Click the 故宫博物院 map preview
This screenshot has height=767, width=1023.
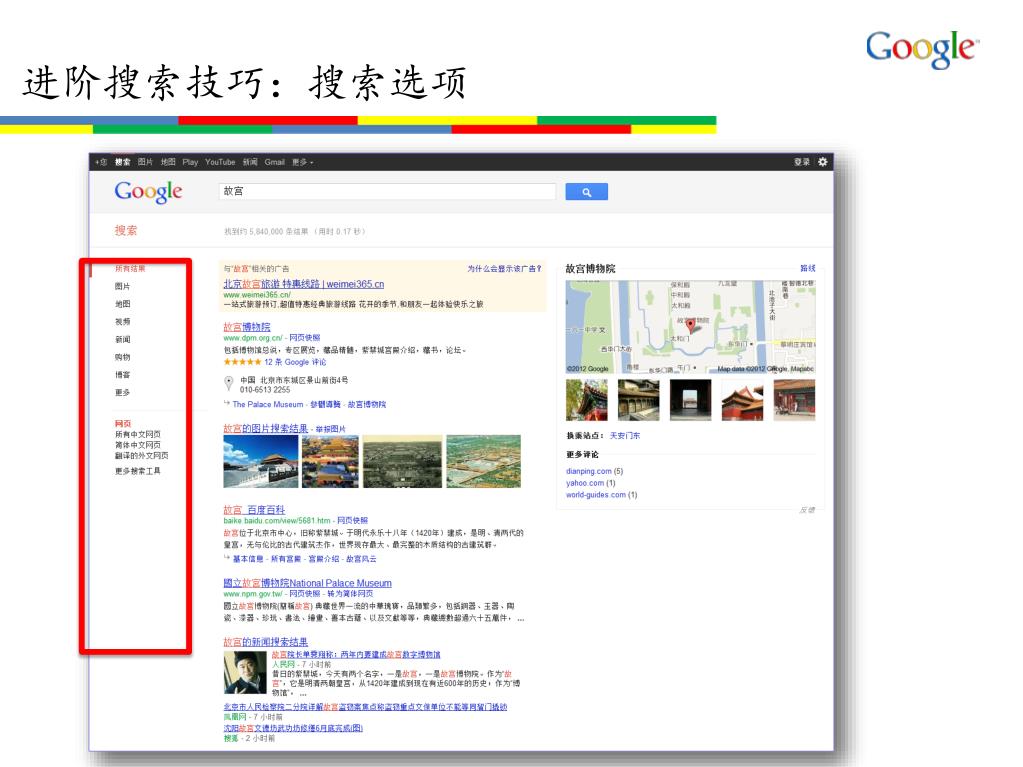coord(690,327)
